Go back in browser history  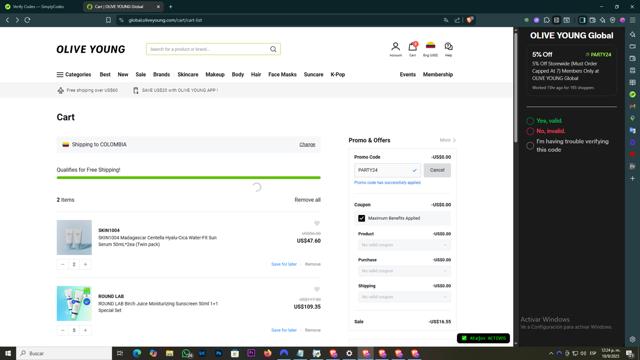click(x=7, y=20)
